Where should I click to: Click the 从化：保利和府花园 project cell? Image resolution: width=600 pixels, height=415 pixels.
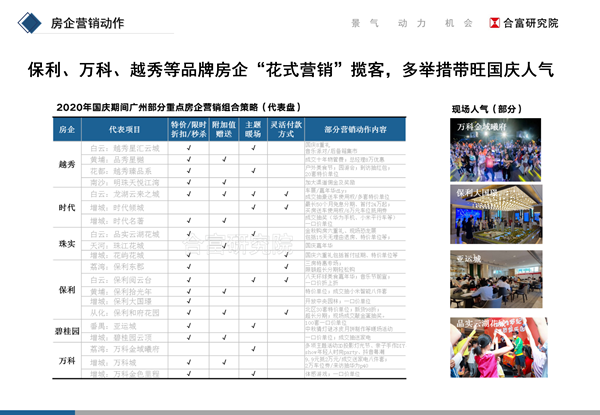[125, 313]
